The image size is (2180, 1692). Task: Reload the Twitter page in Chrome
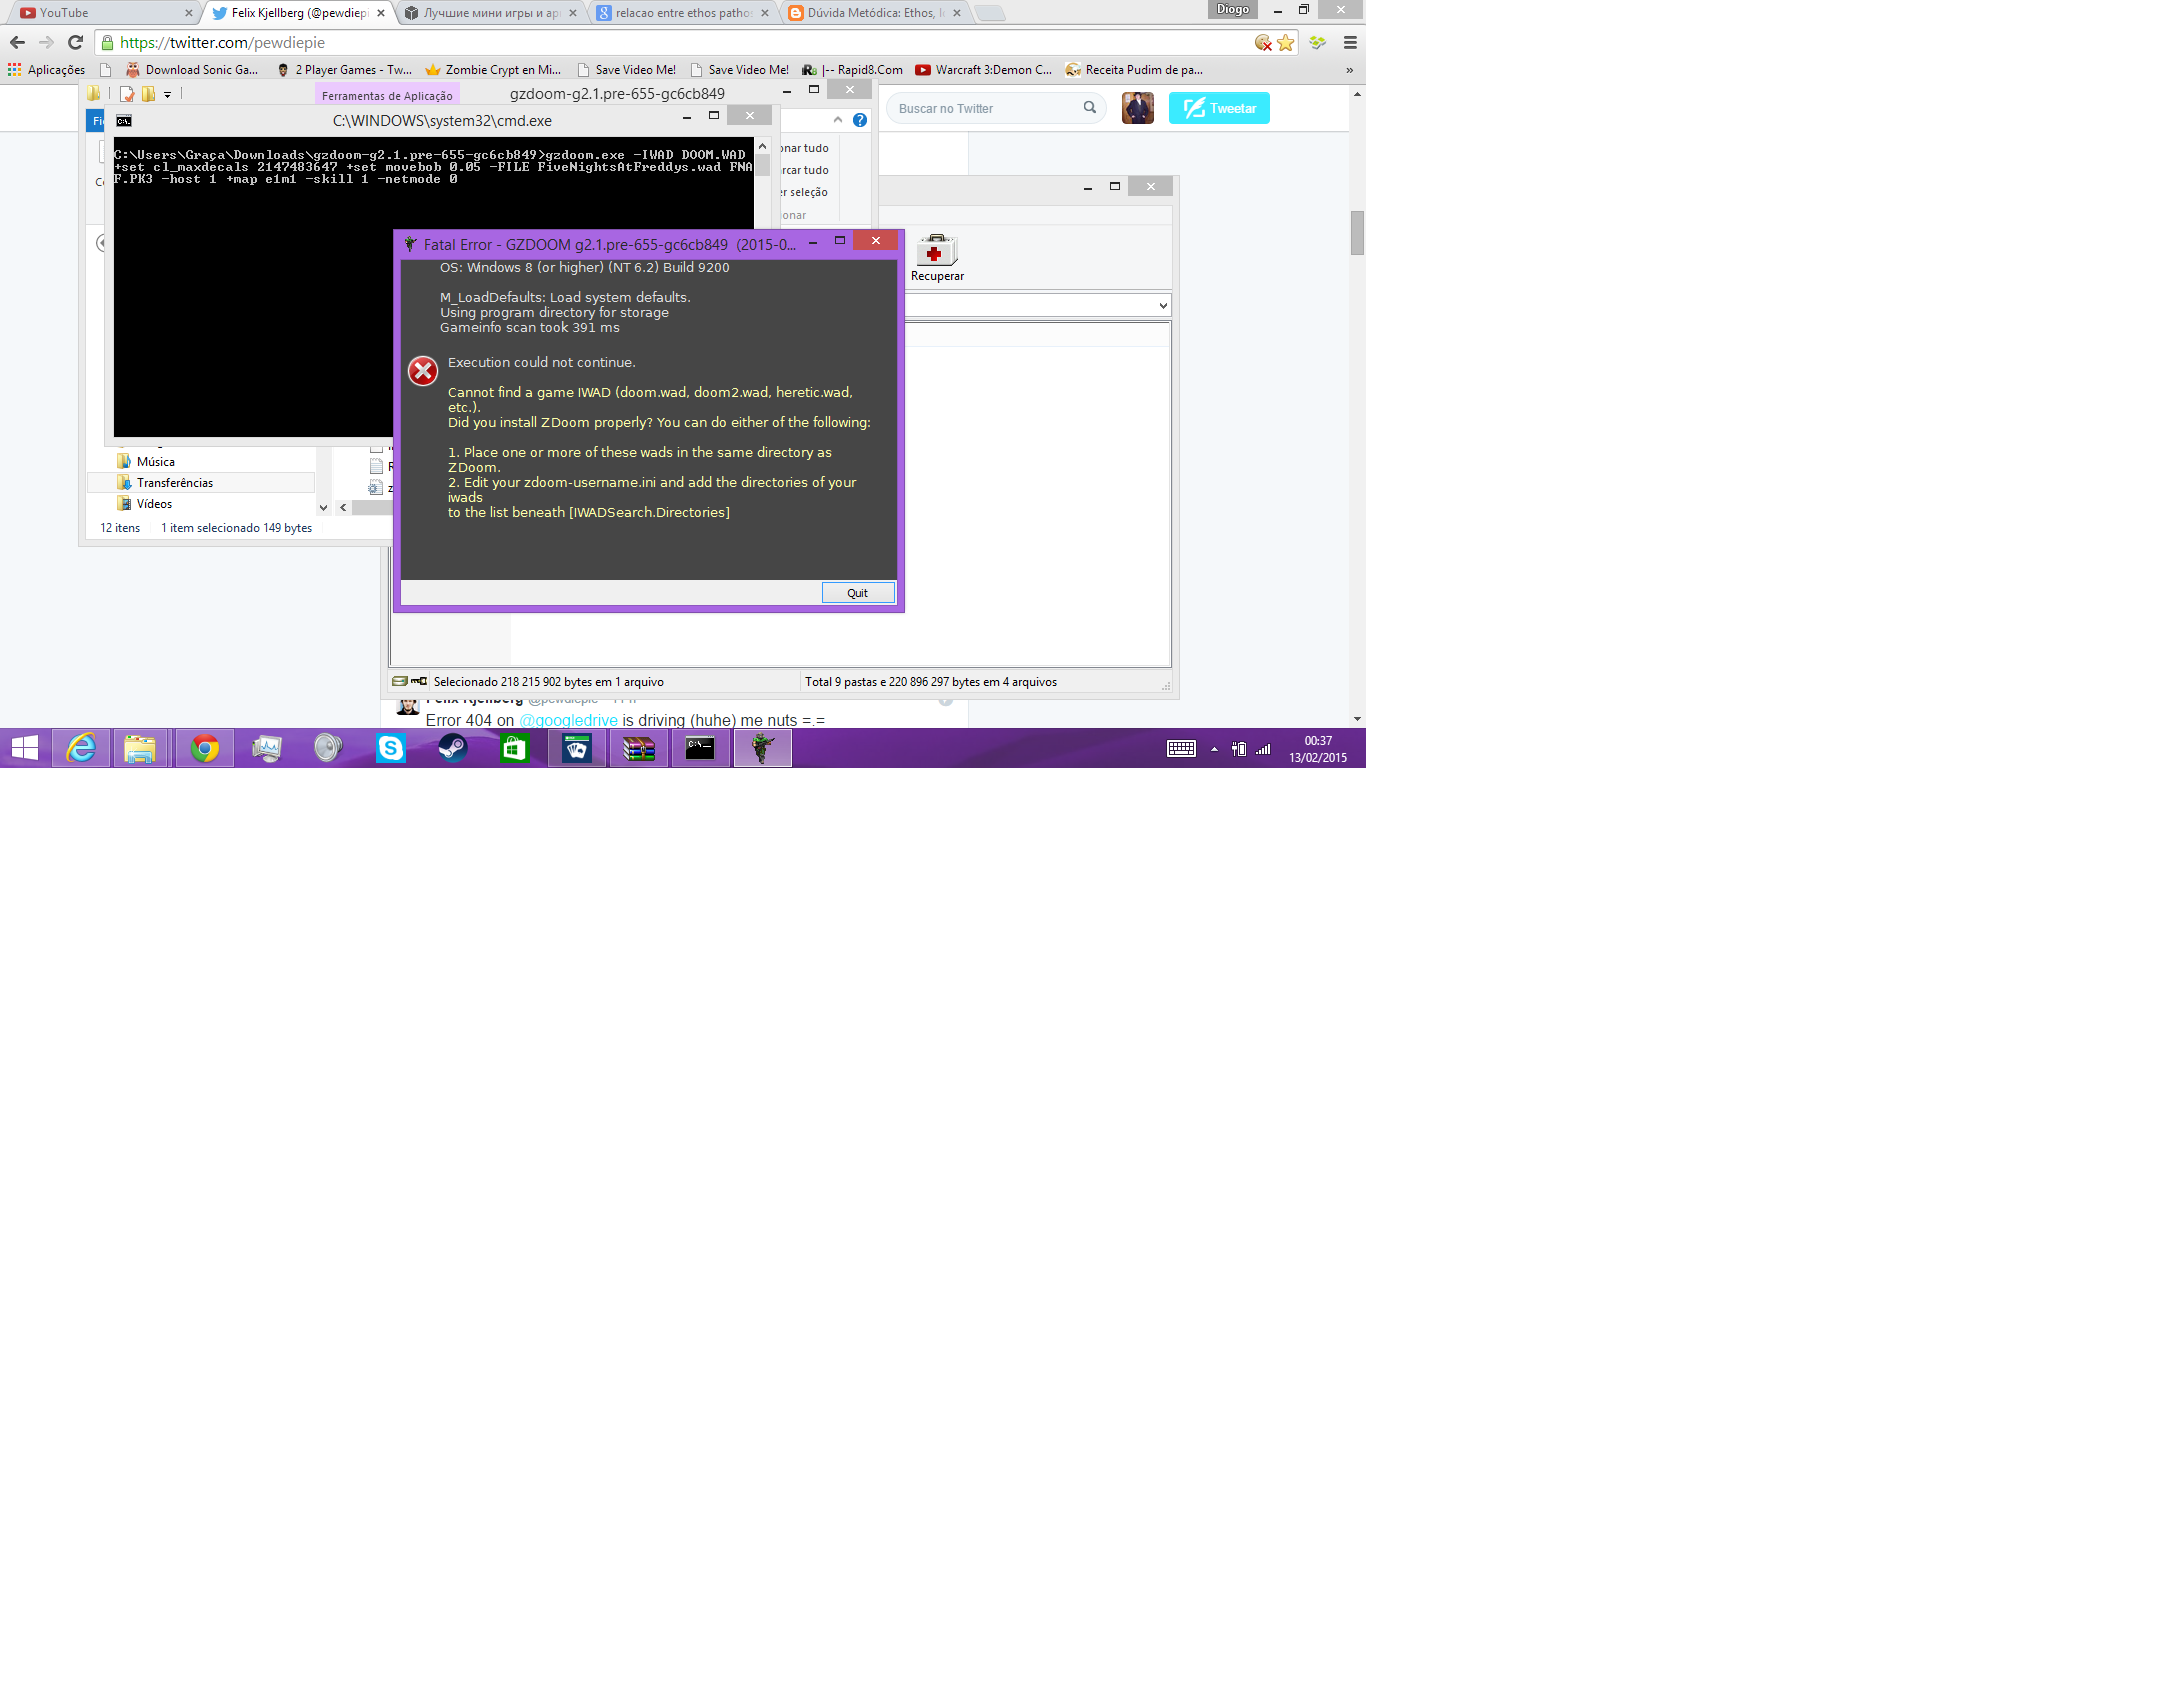[75, 42]
